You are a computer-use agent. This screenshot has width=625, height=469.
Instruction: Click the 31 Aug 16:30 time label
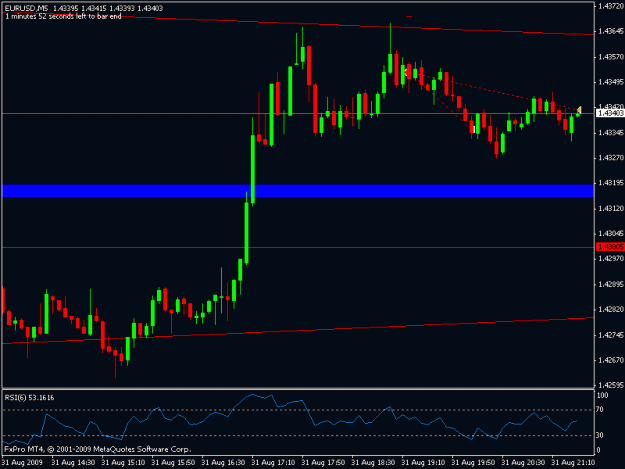223,463
